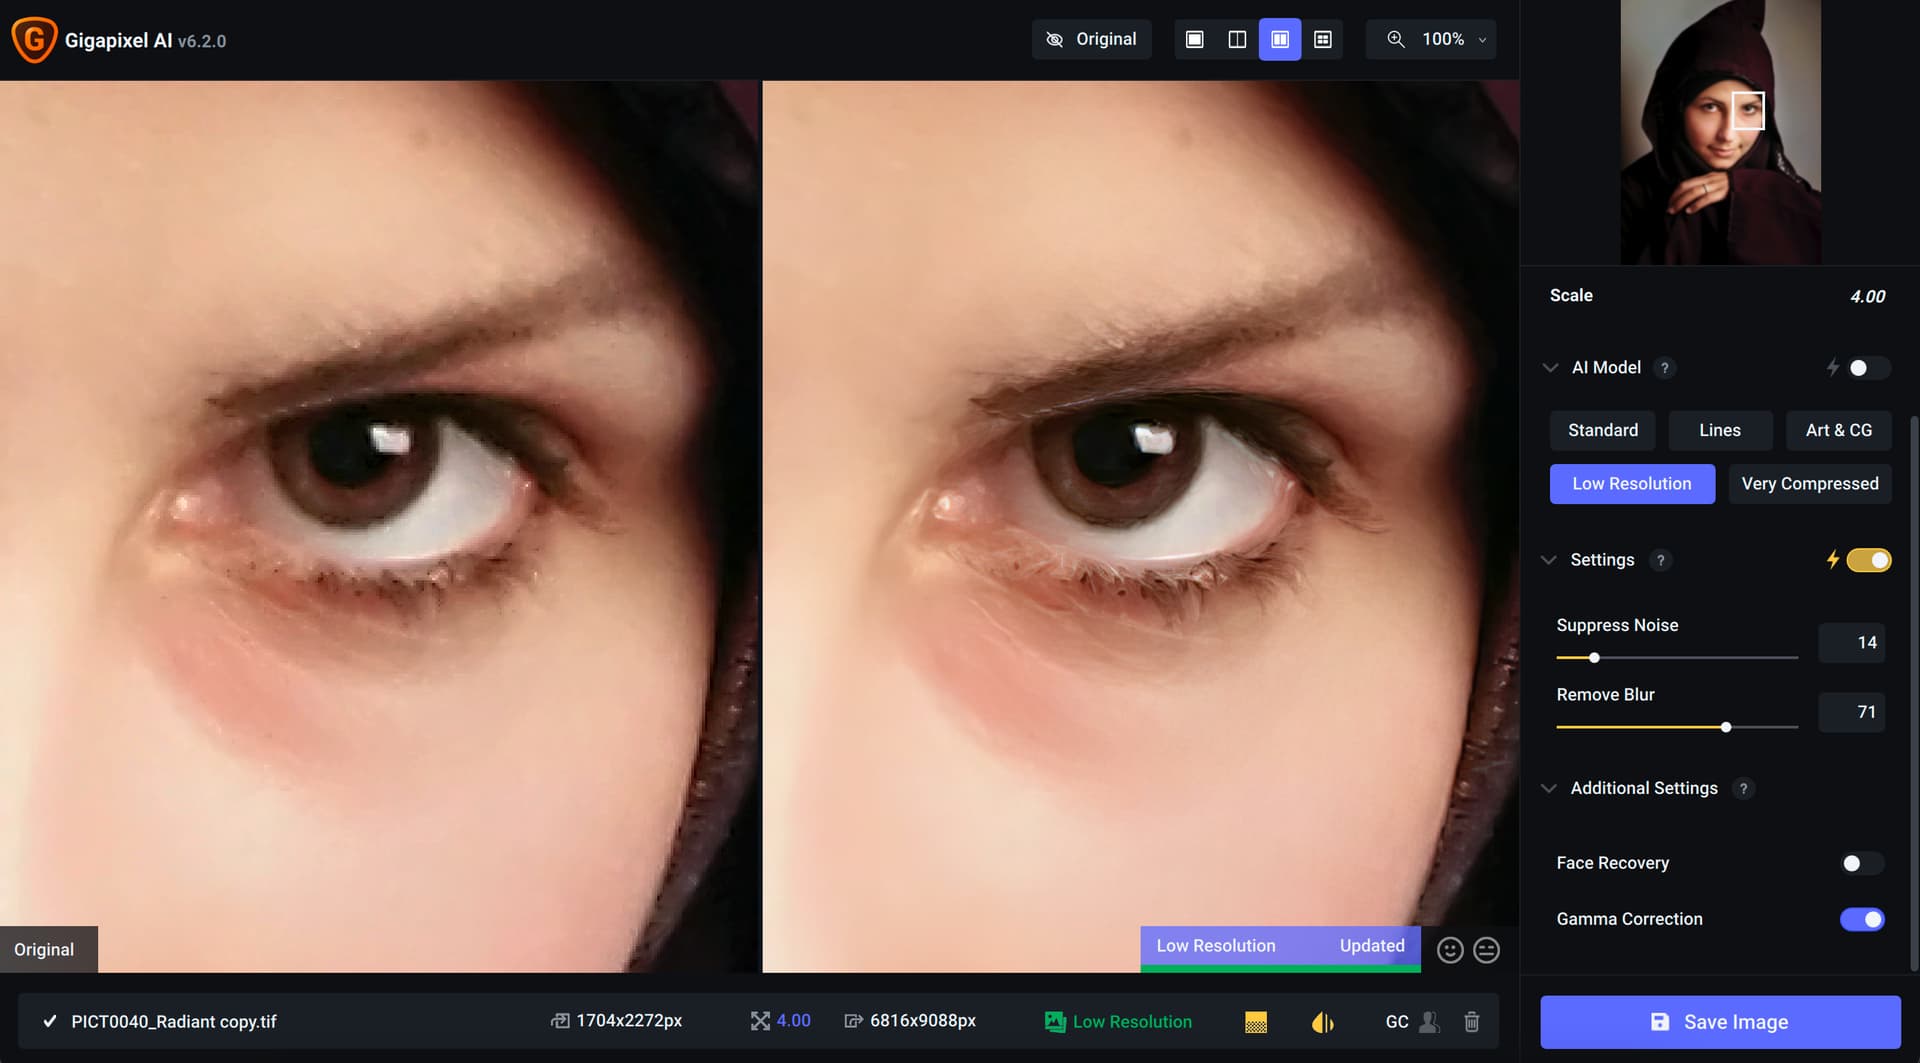
Task: Select the split view layout icon
Action: click(x=1237, y=39)
